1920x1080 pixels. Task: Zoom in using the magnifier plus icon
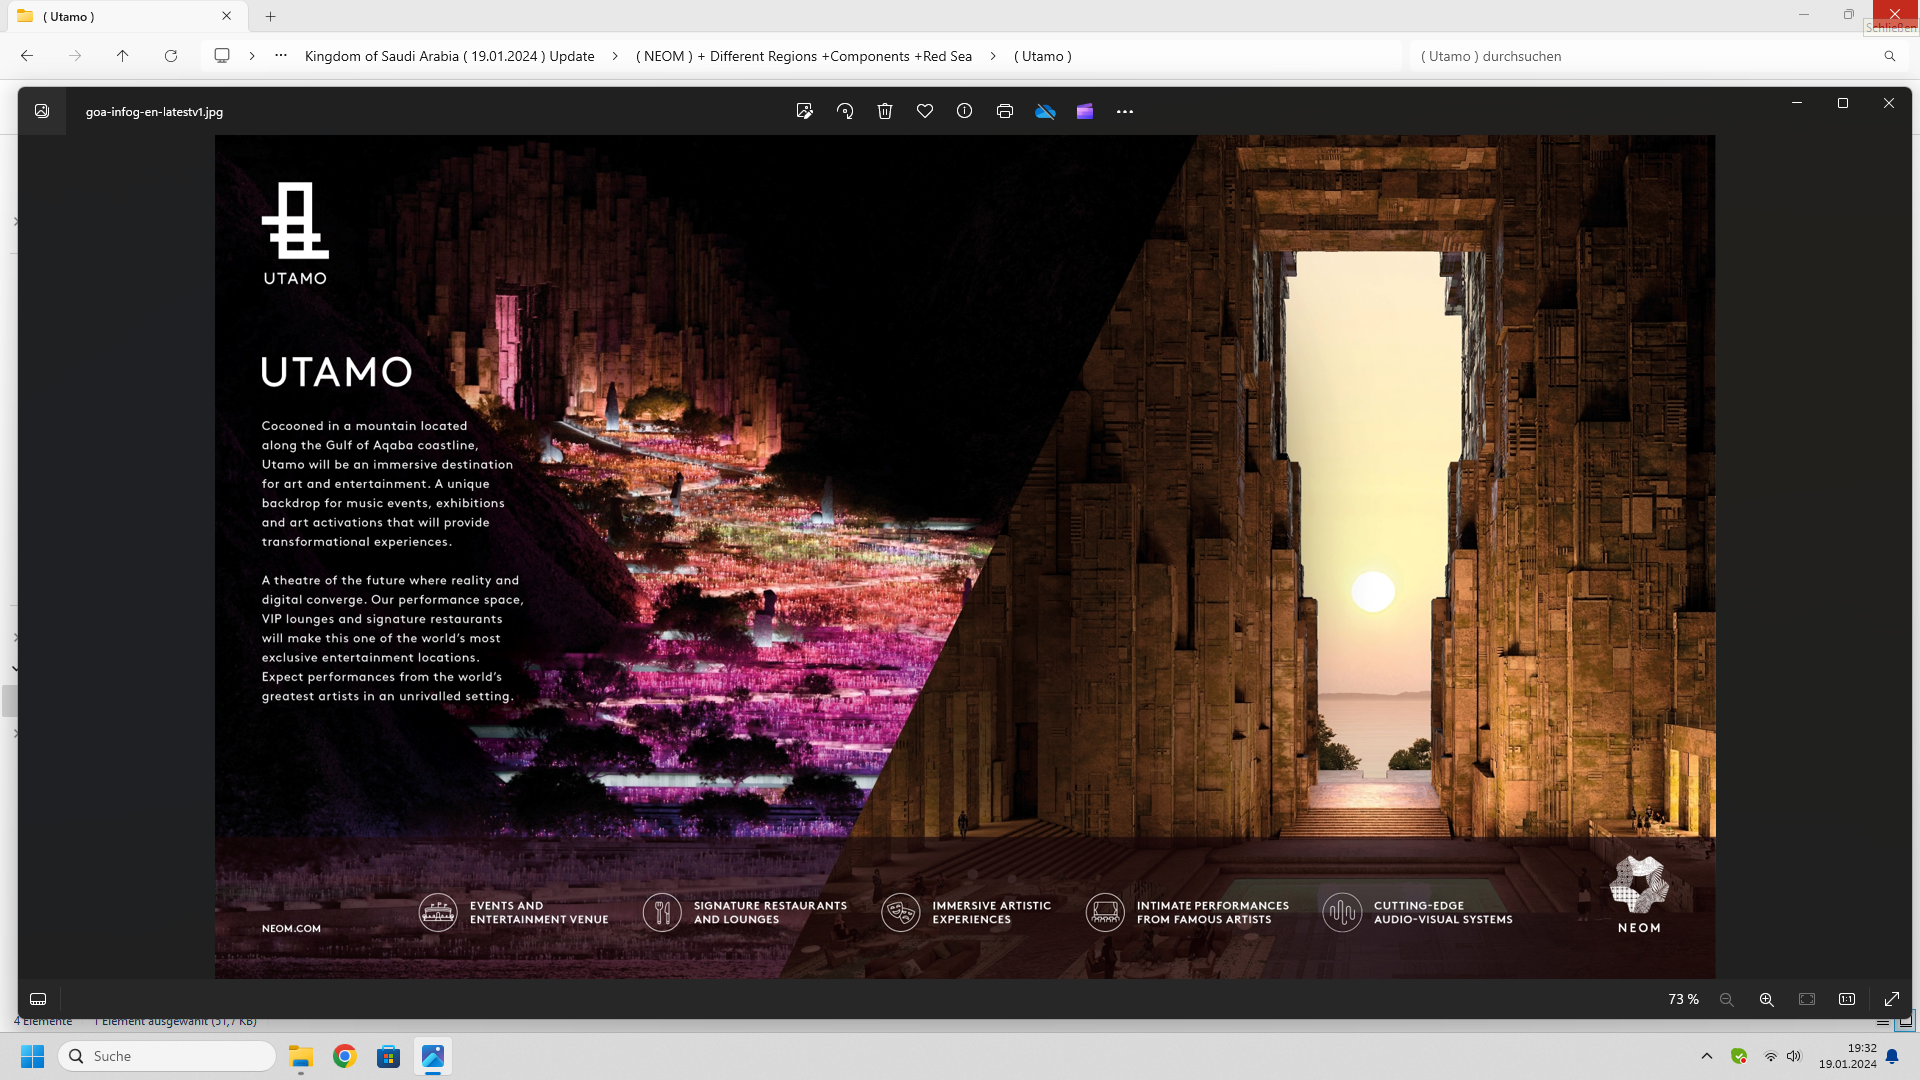pyautogui.click(x=1767, y=999)
